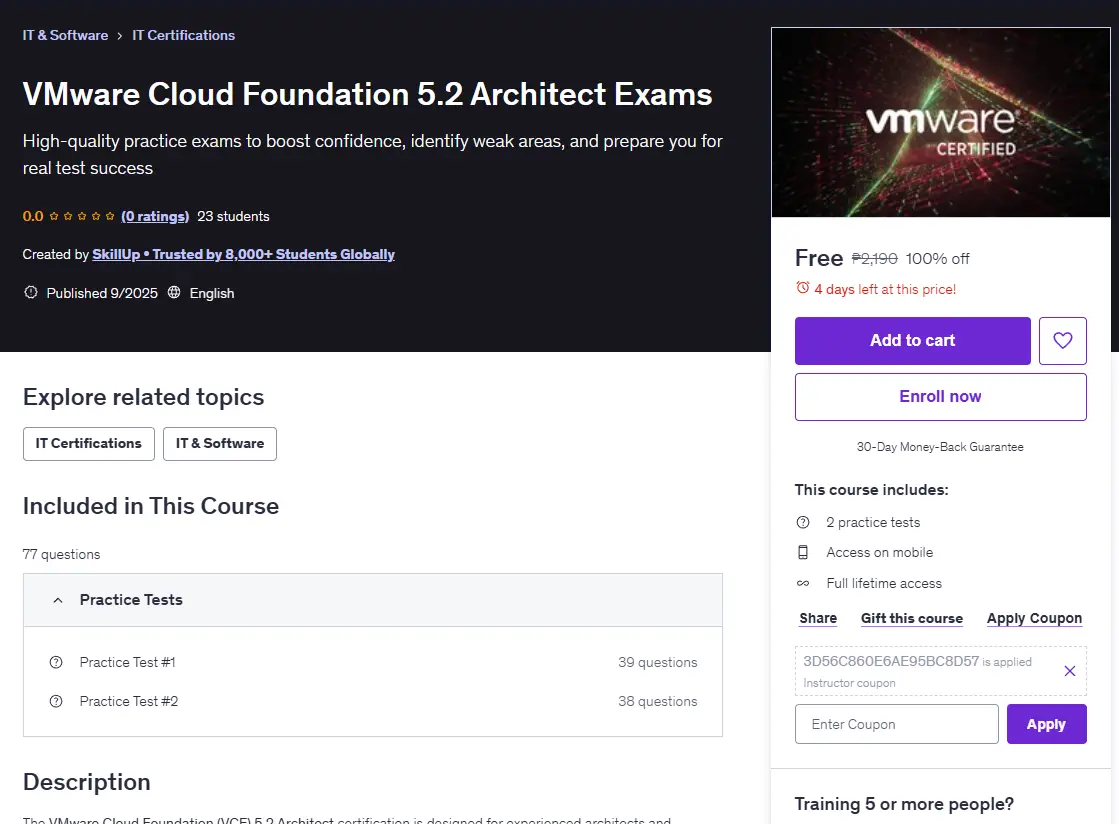Open the (0 ratings) link
The width and height of the screenshot is (1119, 824).
155,216
